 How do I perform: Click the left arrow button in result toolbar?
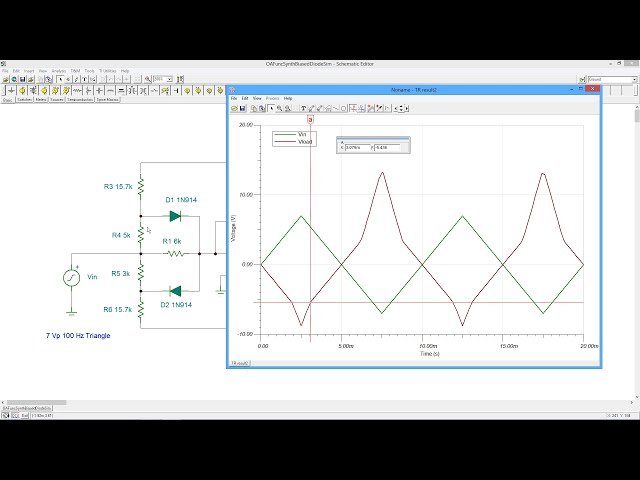[396, 109]
